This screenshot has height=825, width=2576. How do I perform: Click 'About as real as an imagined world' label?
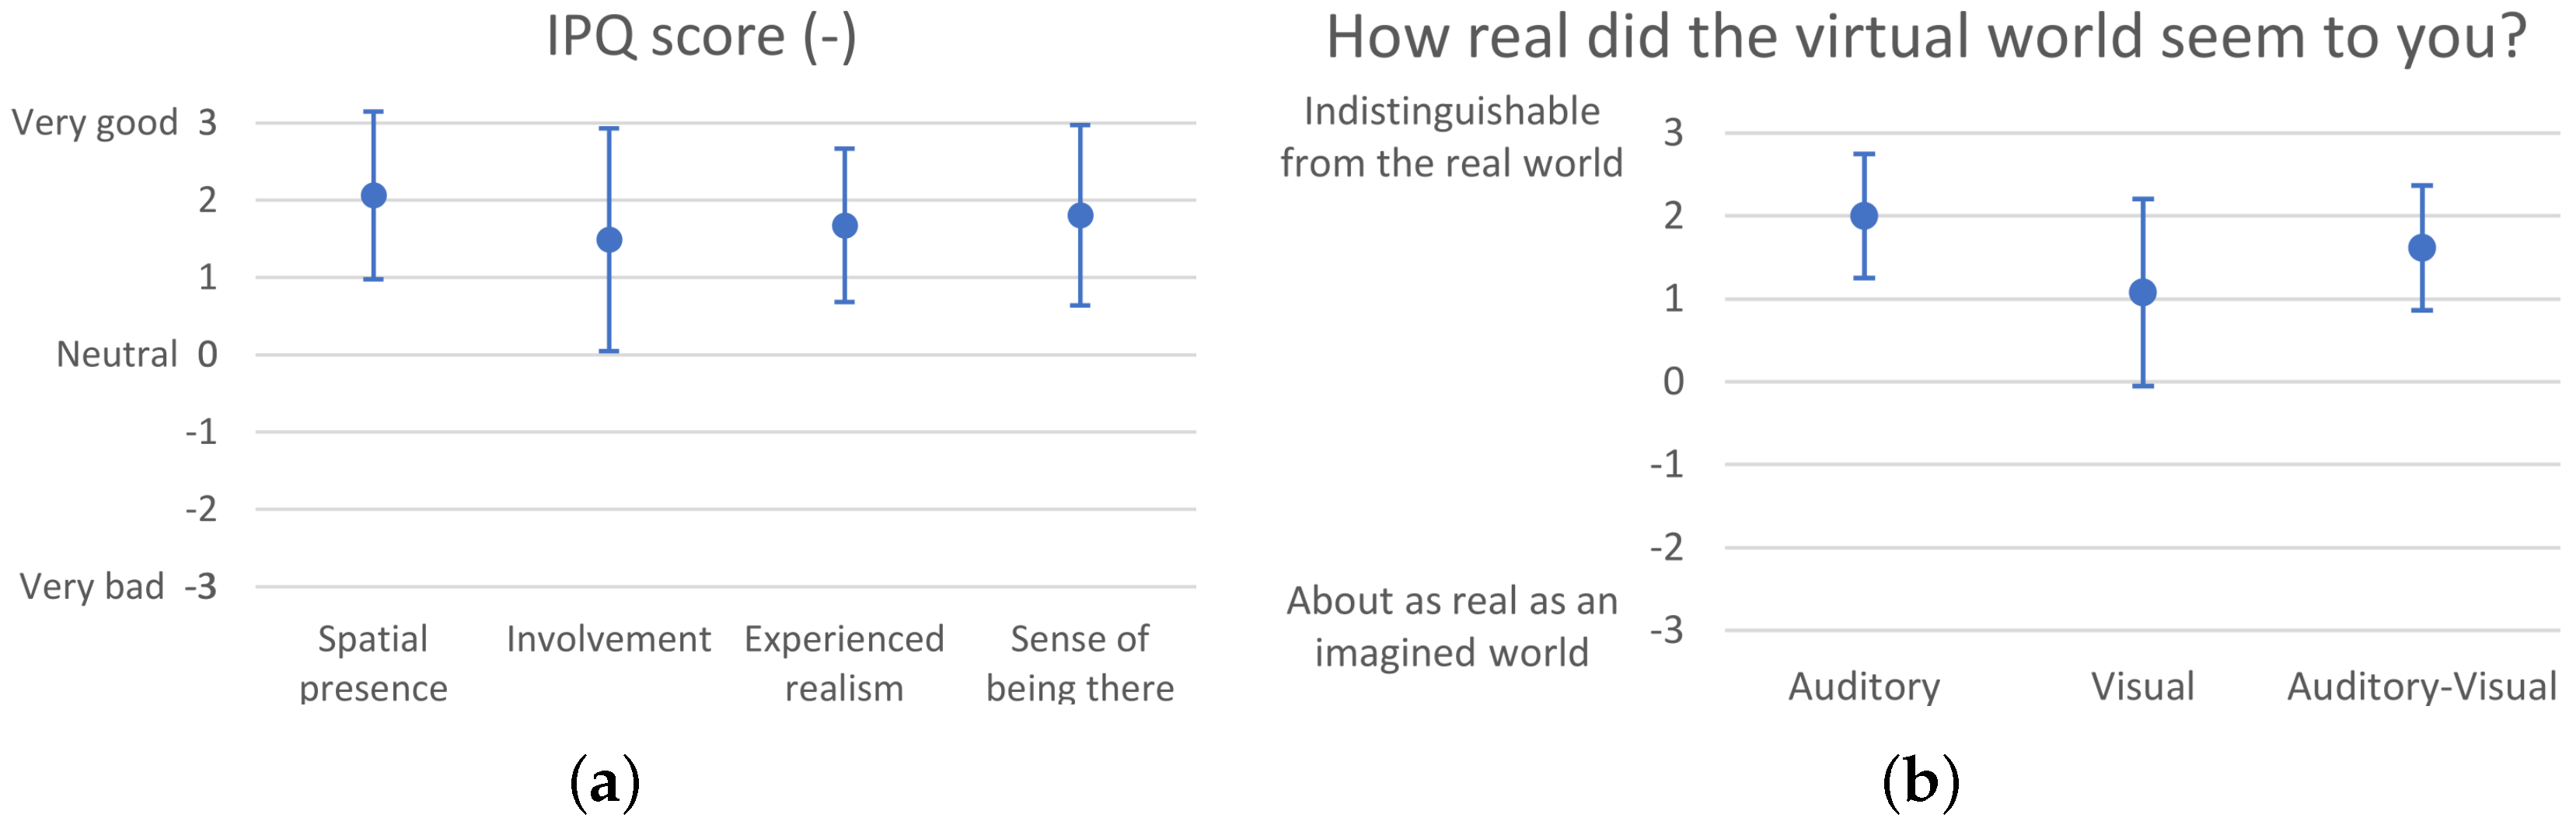point(1451,627)
